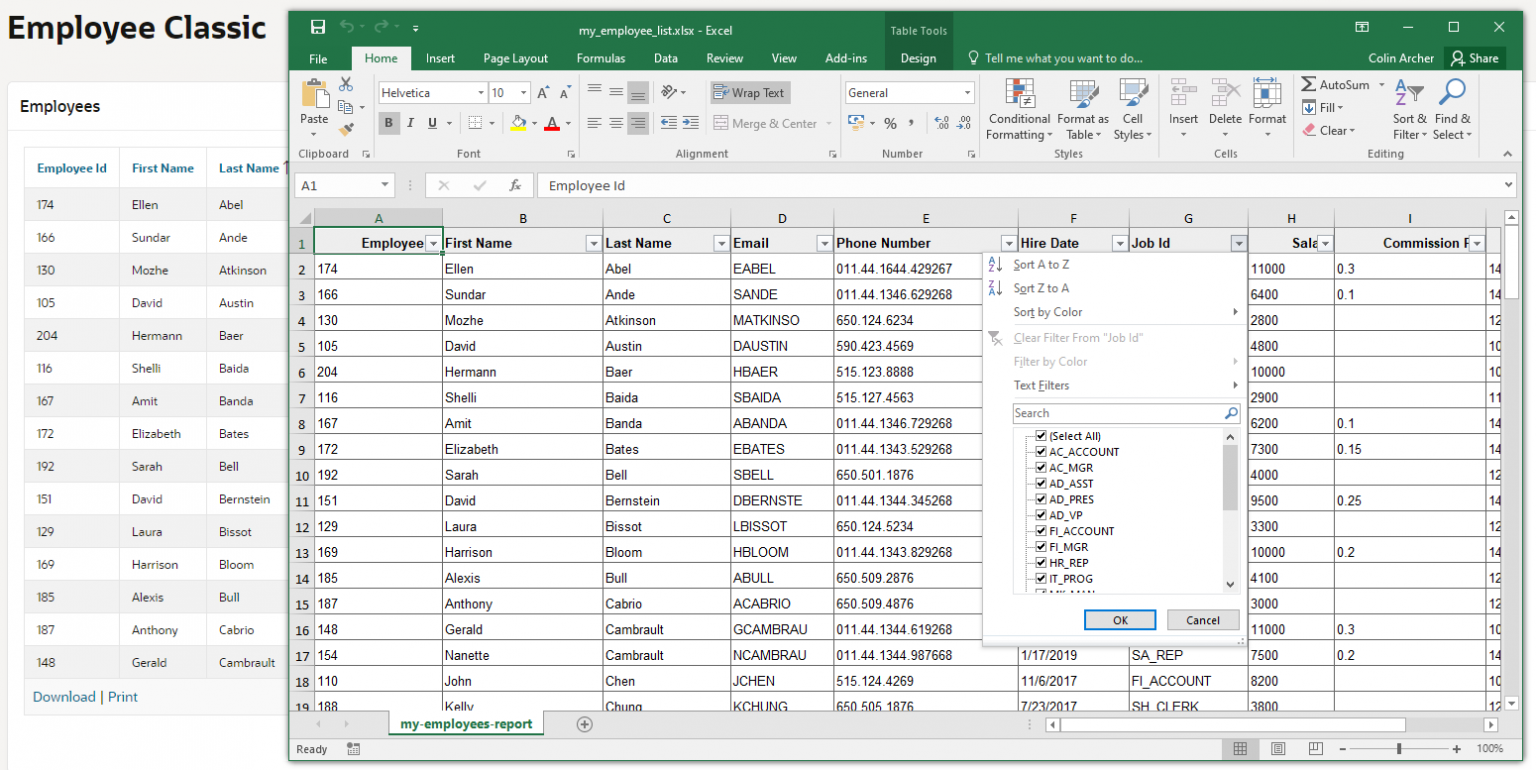Switch to the Data ribbon tab
This screenshot has width=1536, height=770.
tap(666, 59)
